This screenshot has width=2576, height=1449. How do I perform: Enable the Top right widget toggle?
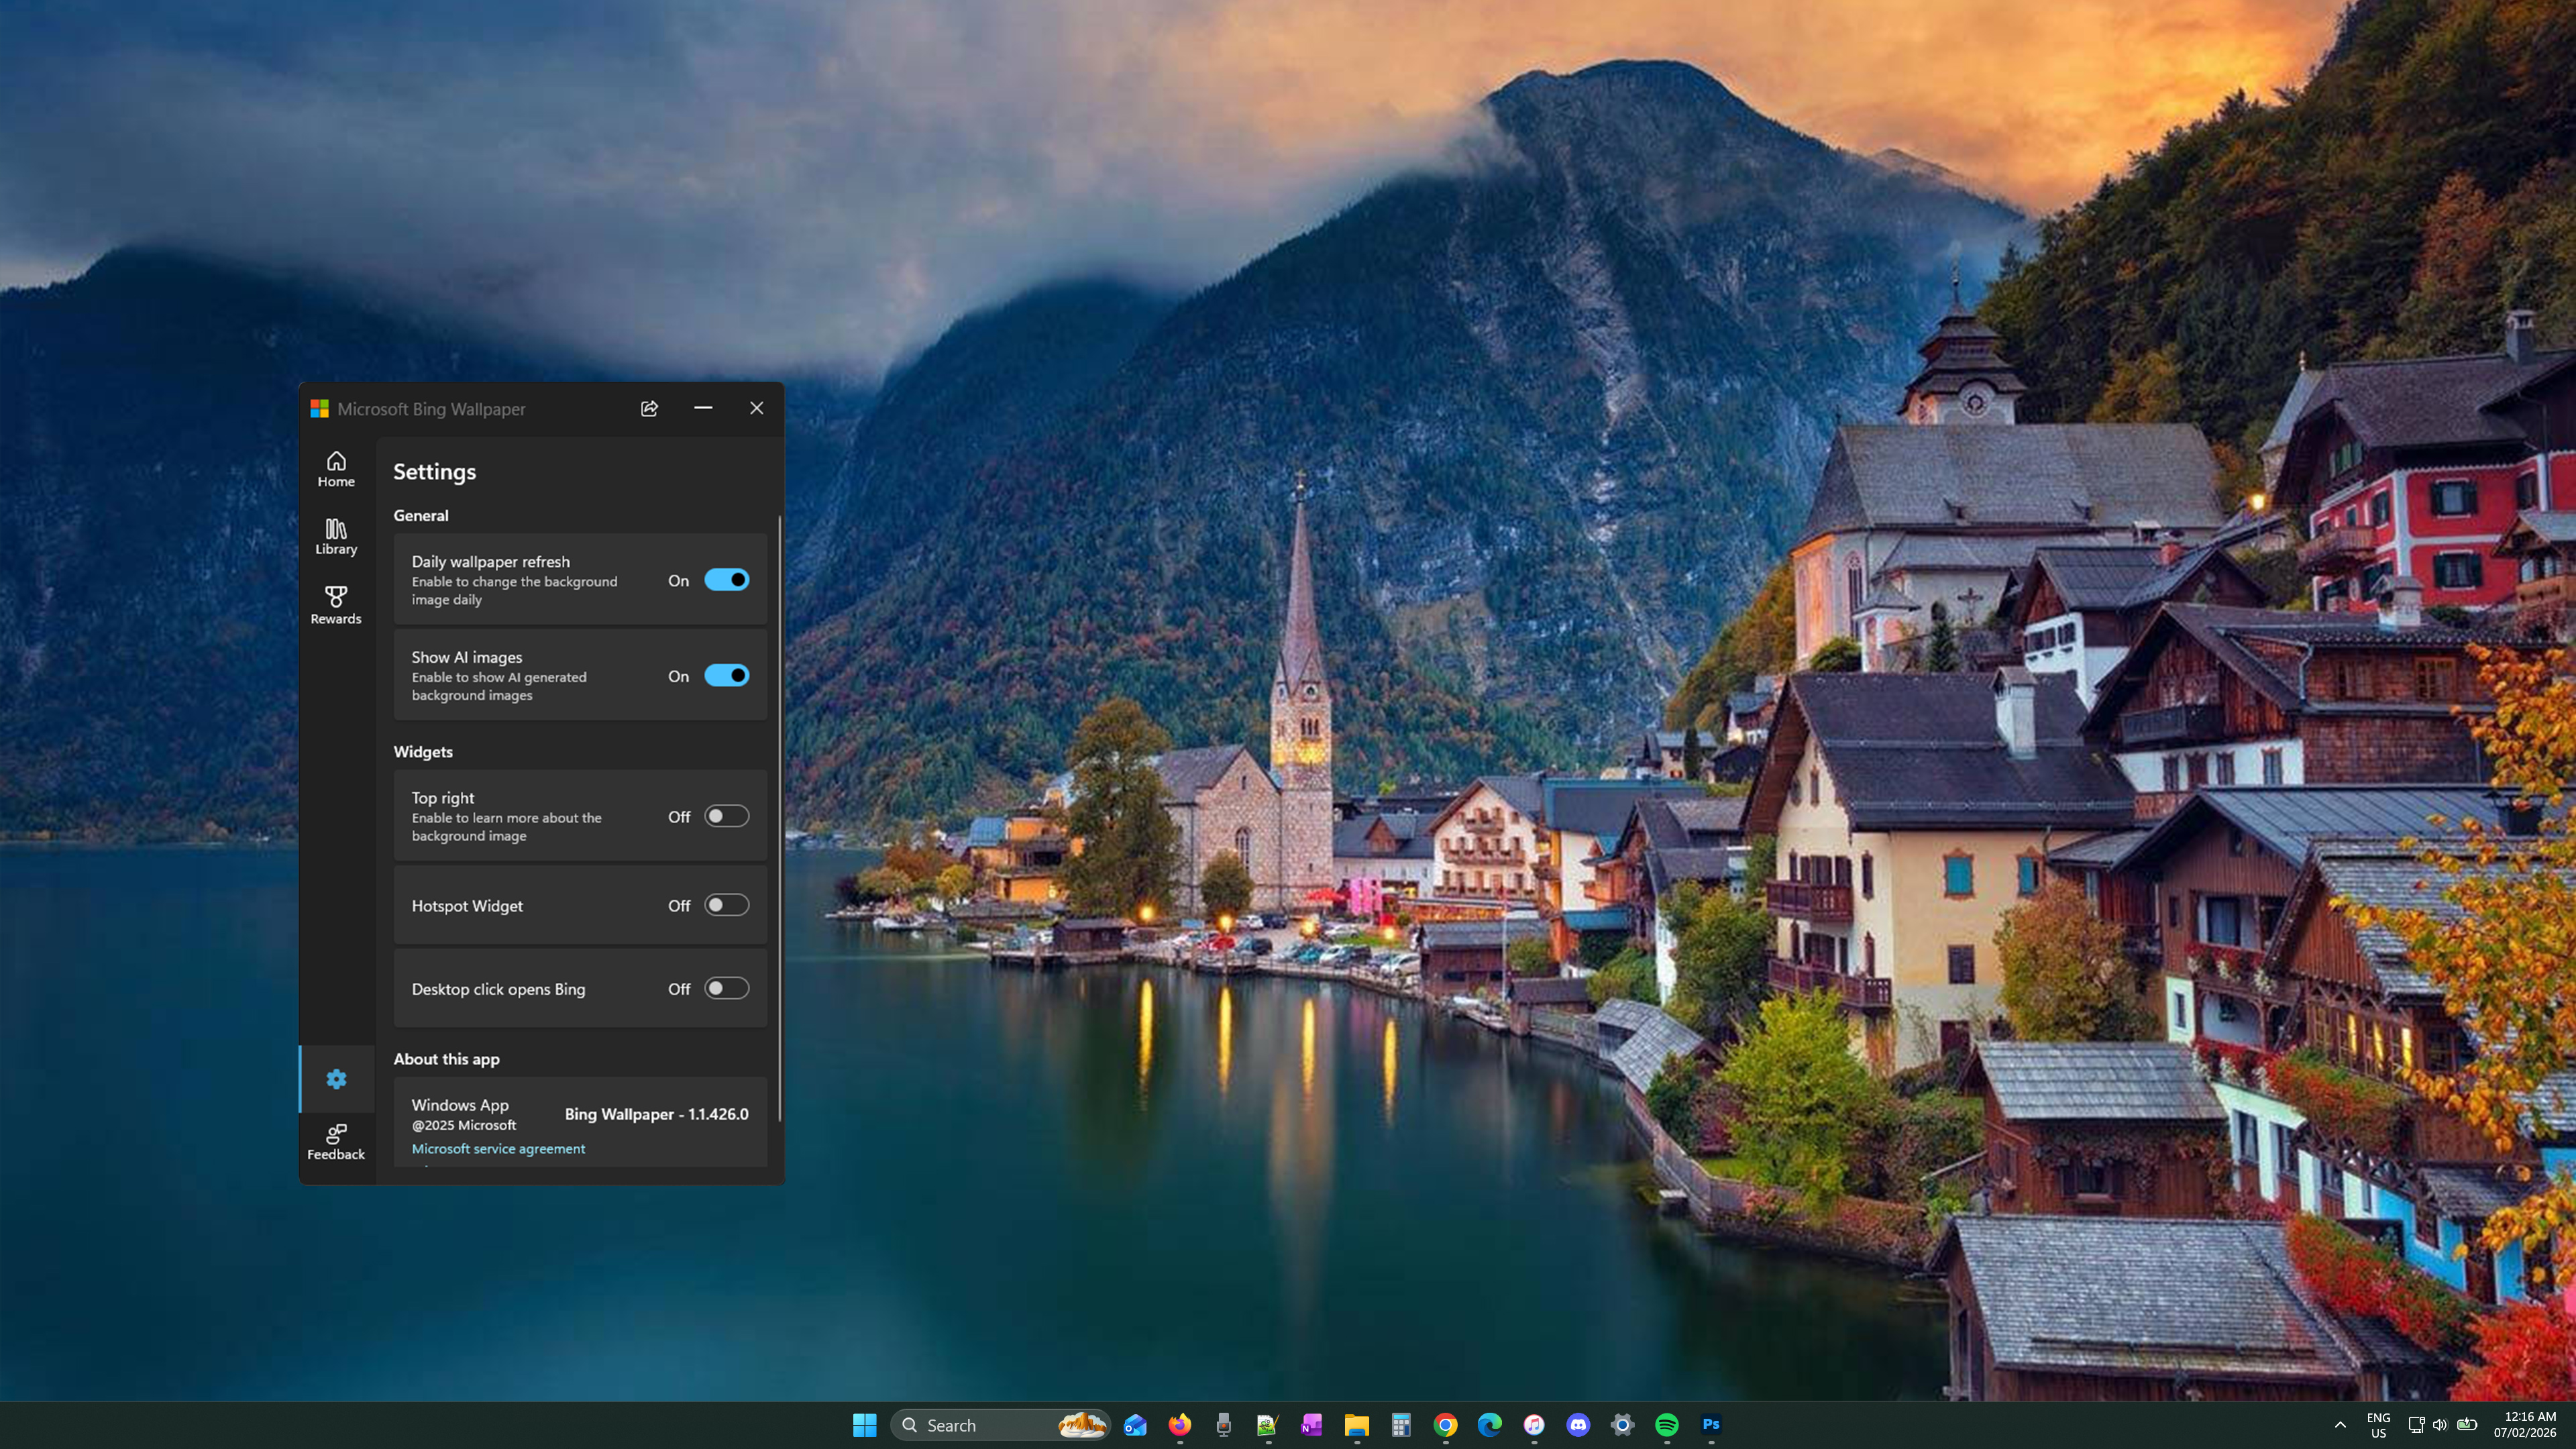(726, 816)
